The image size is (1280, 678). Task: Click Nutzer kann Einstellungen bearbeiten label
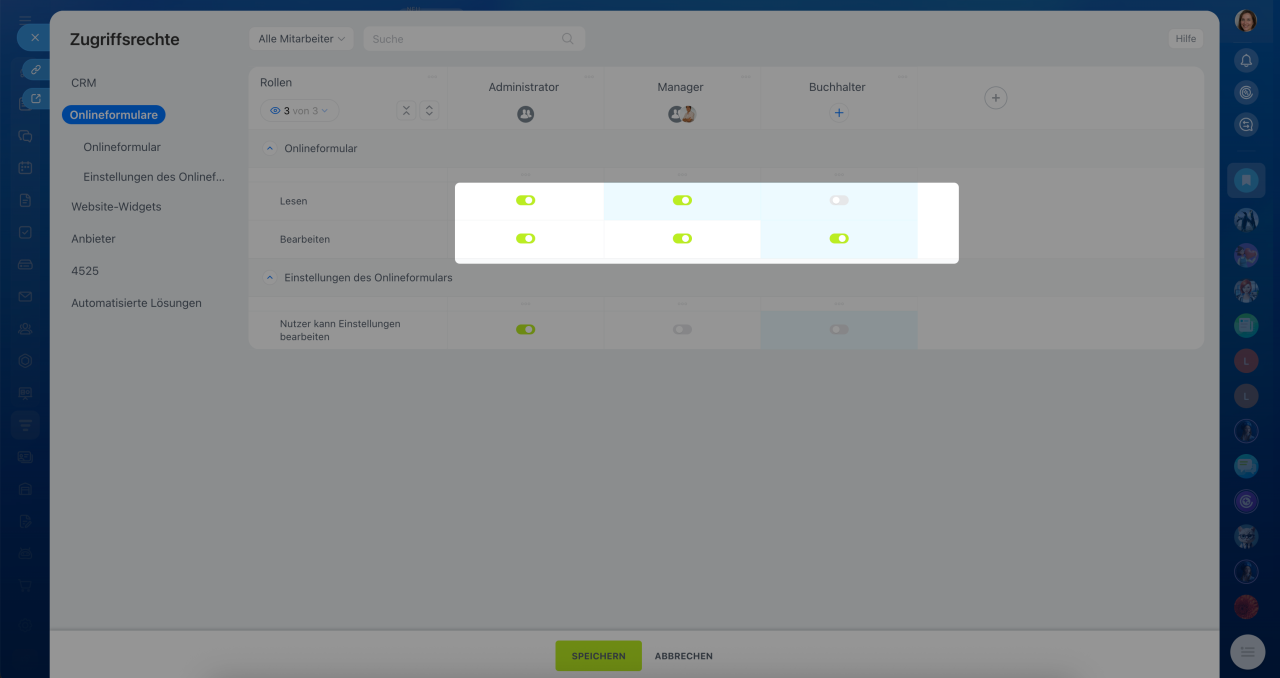click(x=340, y=330)
